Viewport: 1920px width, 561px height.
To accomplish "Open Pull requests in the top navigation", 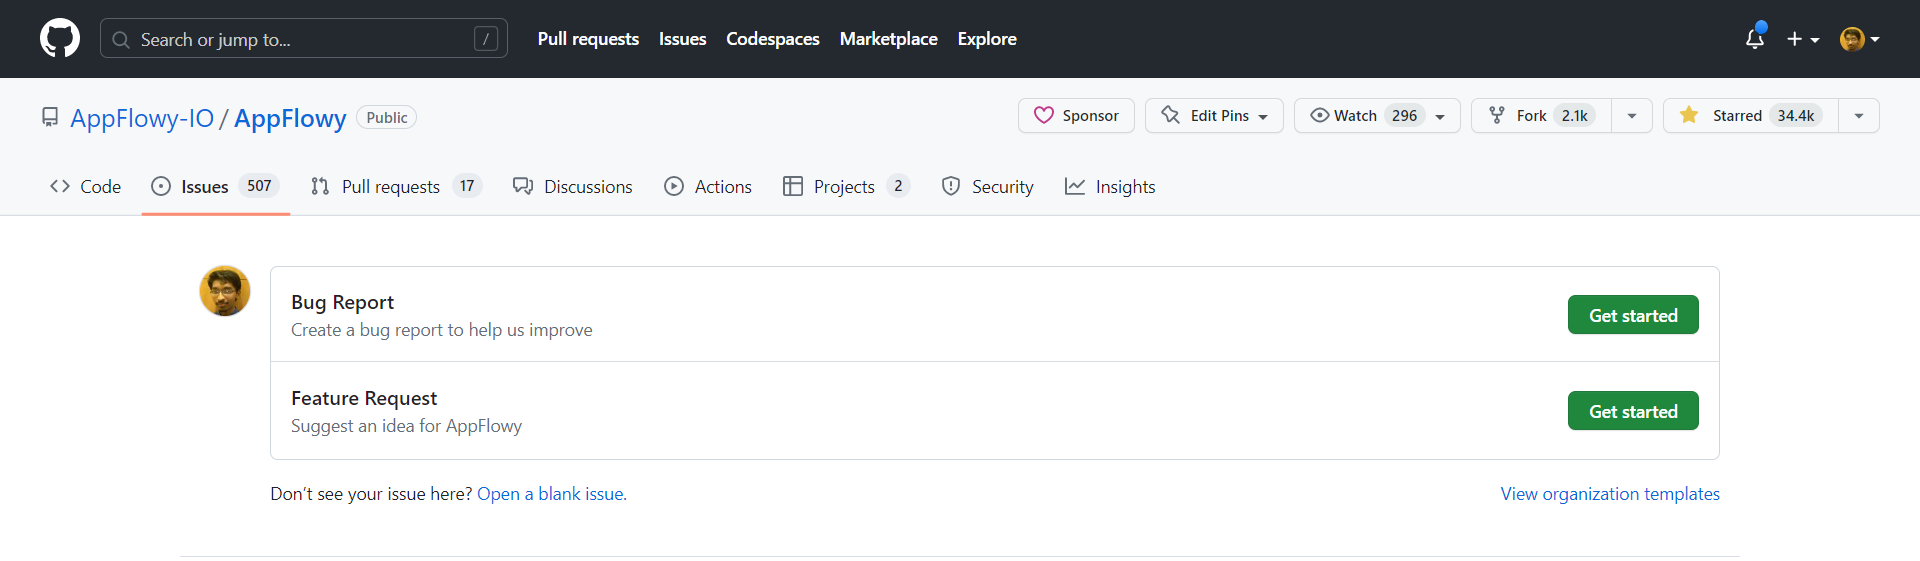I will pyautogui.click(x=588, y=39).
